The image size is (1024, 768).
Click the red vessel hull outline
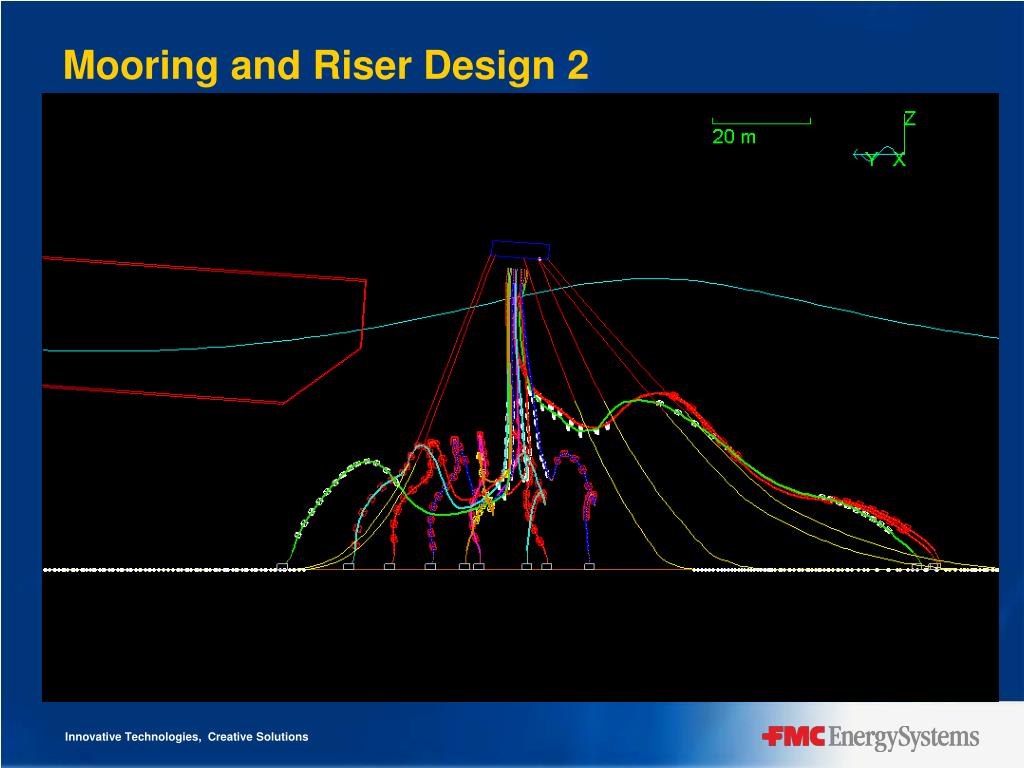(x=204, y=330)
